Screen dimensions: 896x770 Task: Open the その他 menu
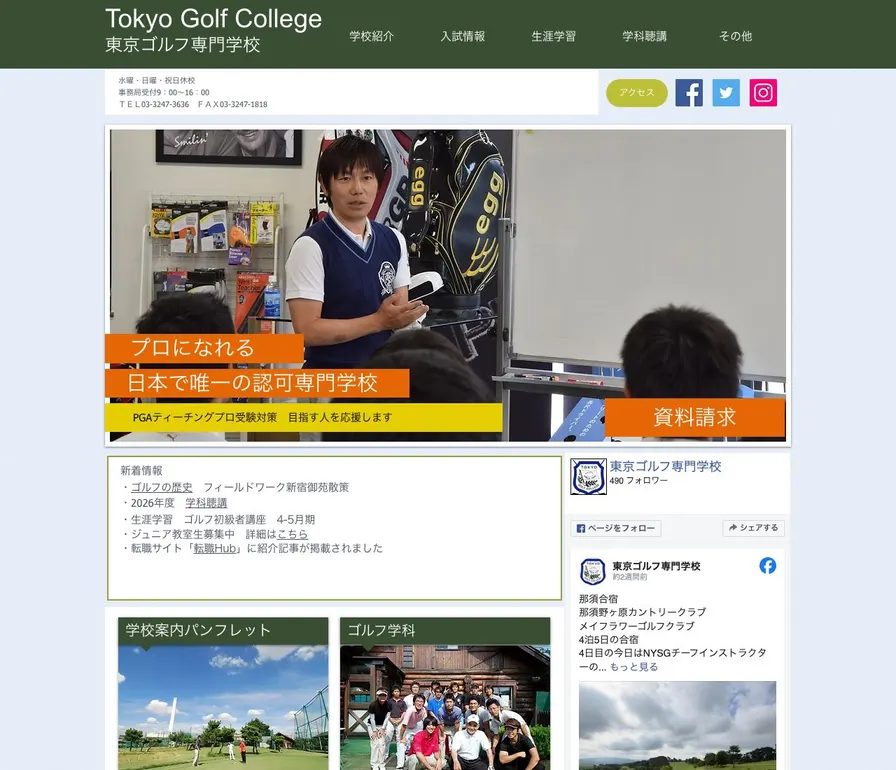click(735, 36)
